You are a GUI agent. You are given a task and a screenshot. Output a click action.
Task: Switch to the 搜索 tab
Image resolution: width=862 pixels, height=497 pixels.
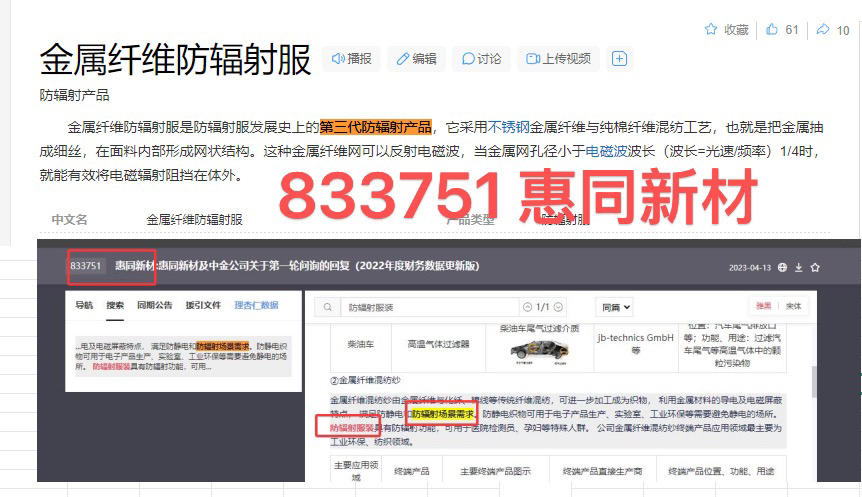(115, 305)
